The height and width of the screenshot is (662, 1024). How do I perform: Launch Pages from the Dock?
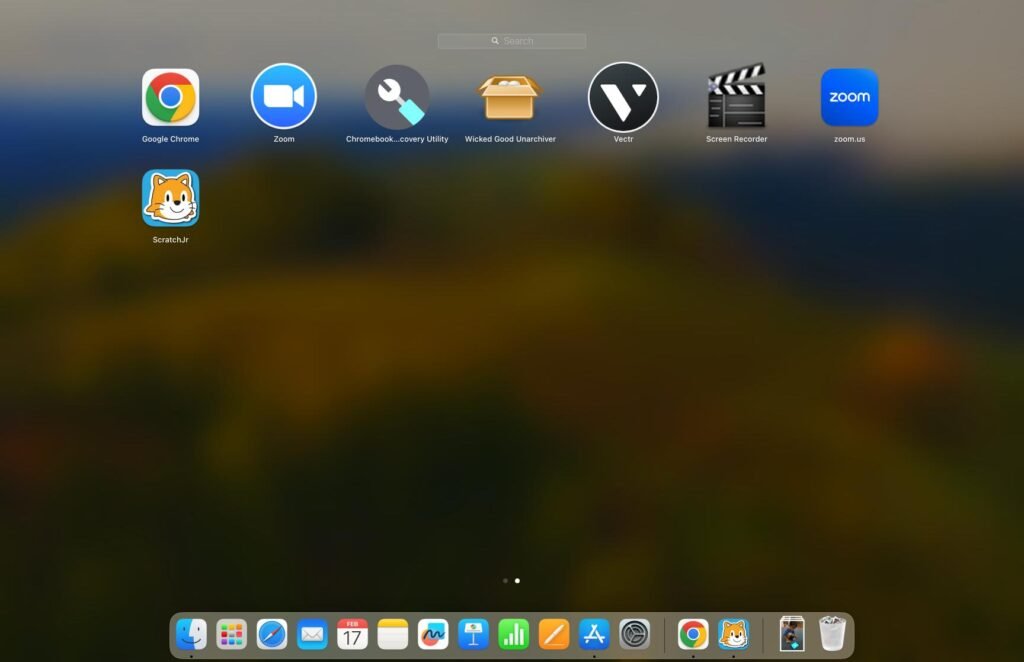(x=554, y=634)
